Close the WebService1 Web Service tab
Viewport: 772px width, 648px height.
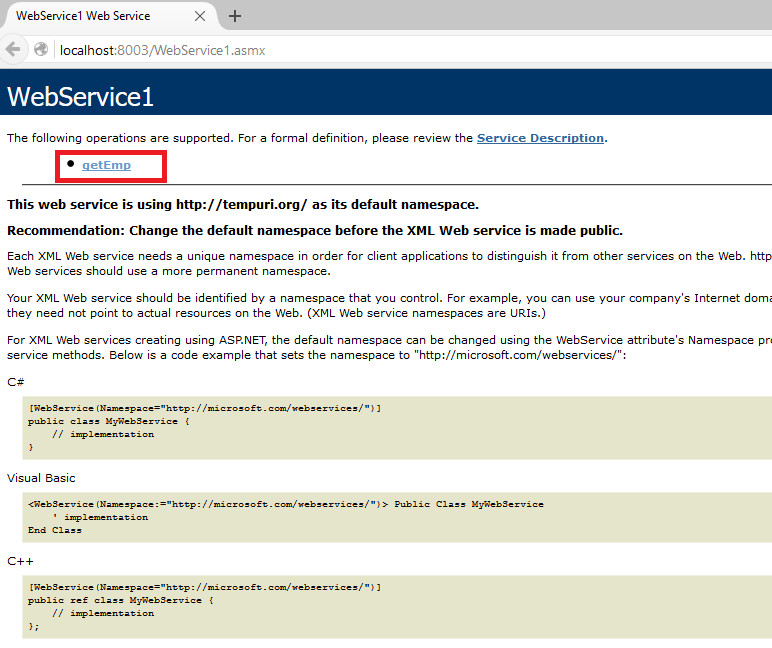point(199,16)
